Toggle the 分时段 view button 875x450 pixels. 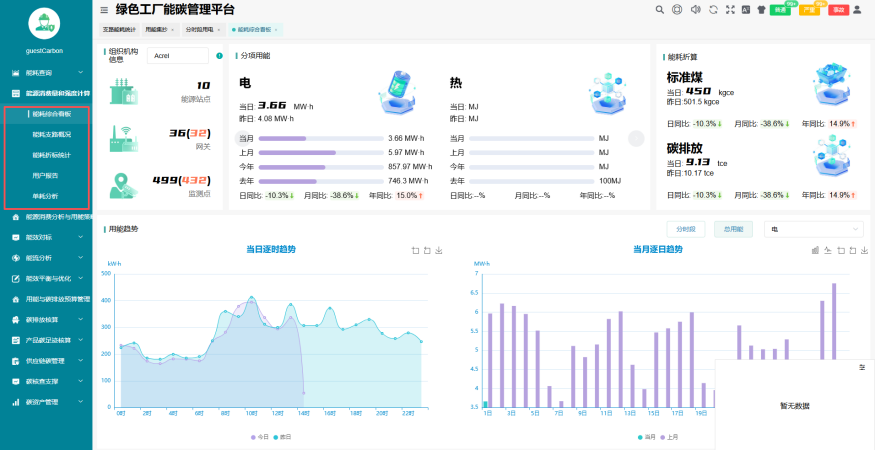[x=686, y=229]
